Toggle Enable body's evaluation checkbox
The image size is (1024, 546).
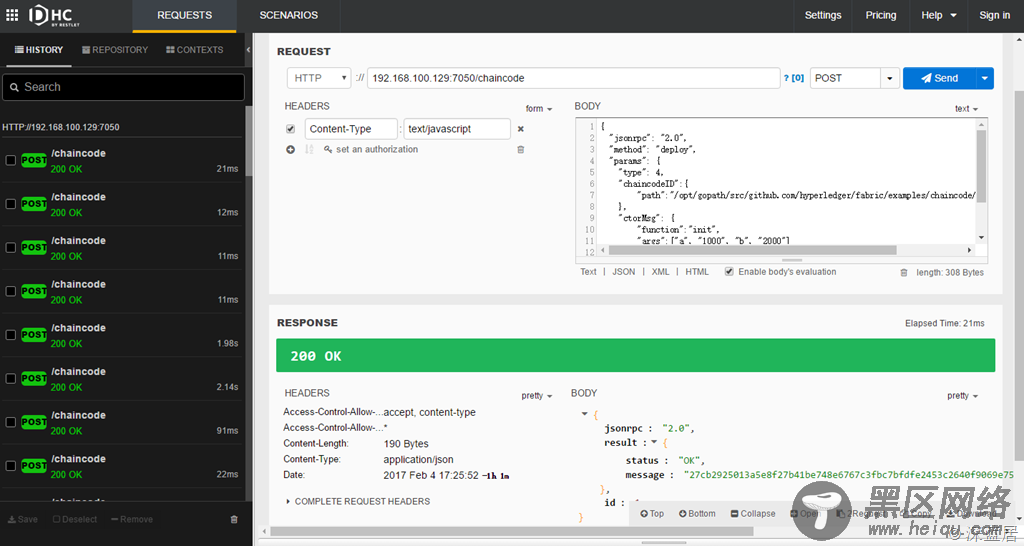coord(729,272)
